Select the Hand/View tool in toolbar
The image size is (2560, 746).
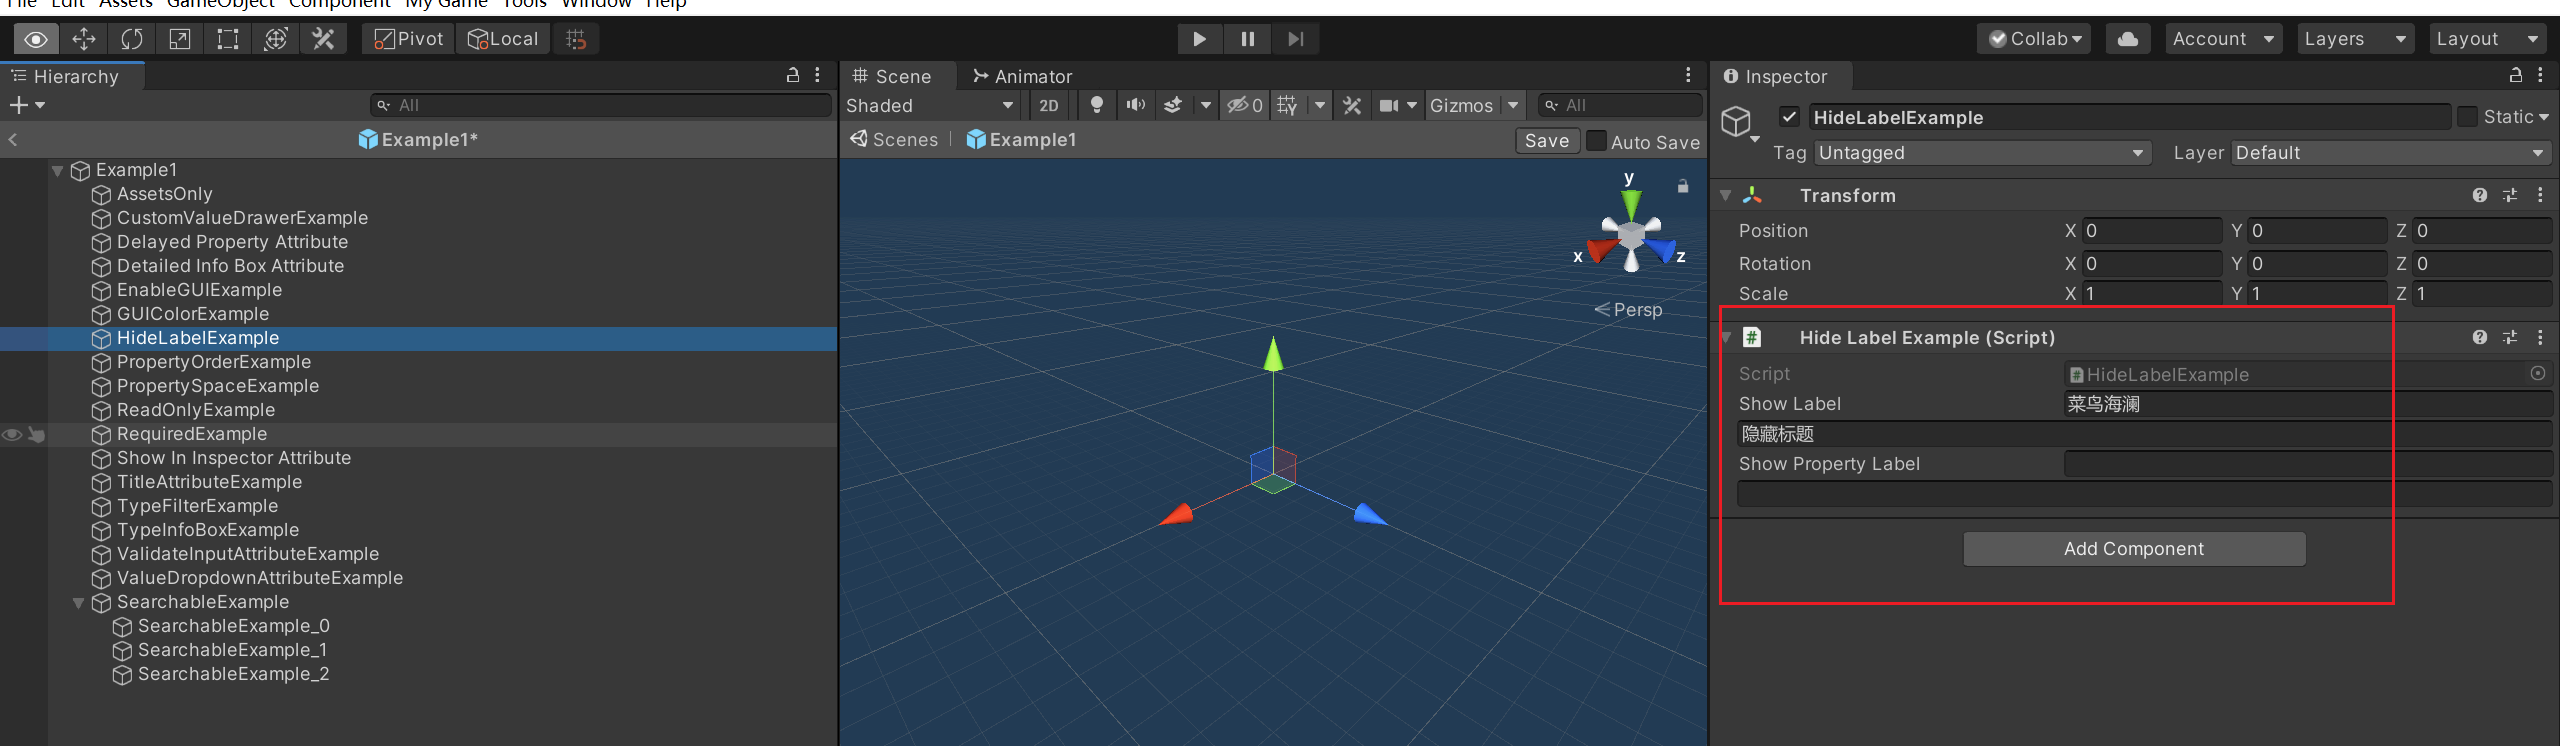(x=36, y=39)
